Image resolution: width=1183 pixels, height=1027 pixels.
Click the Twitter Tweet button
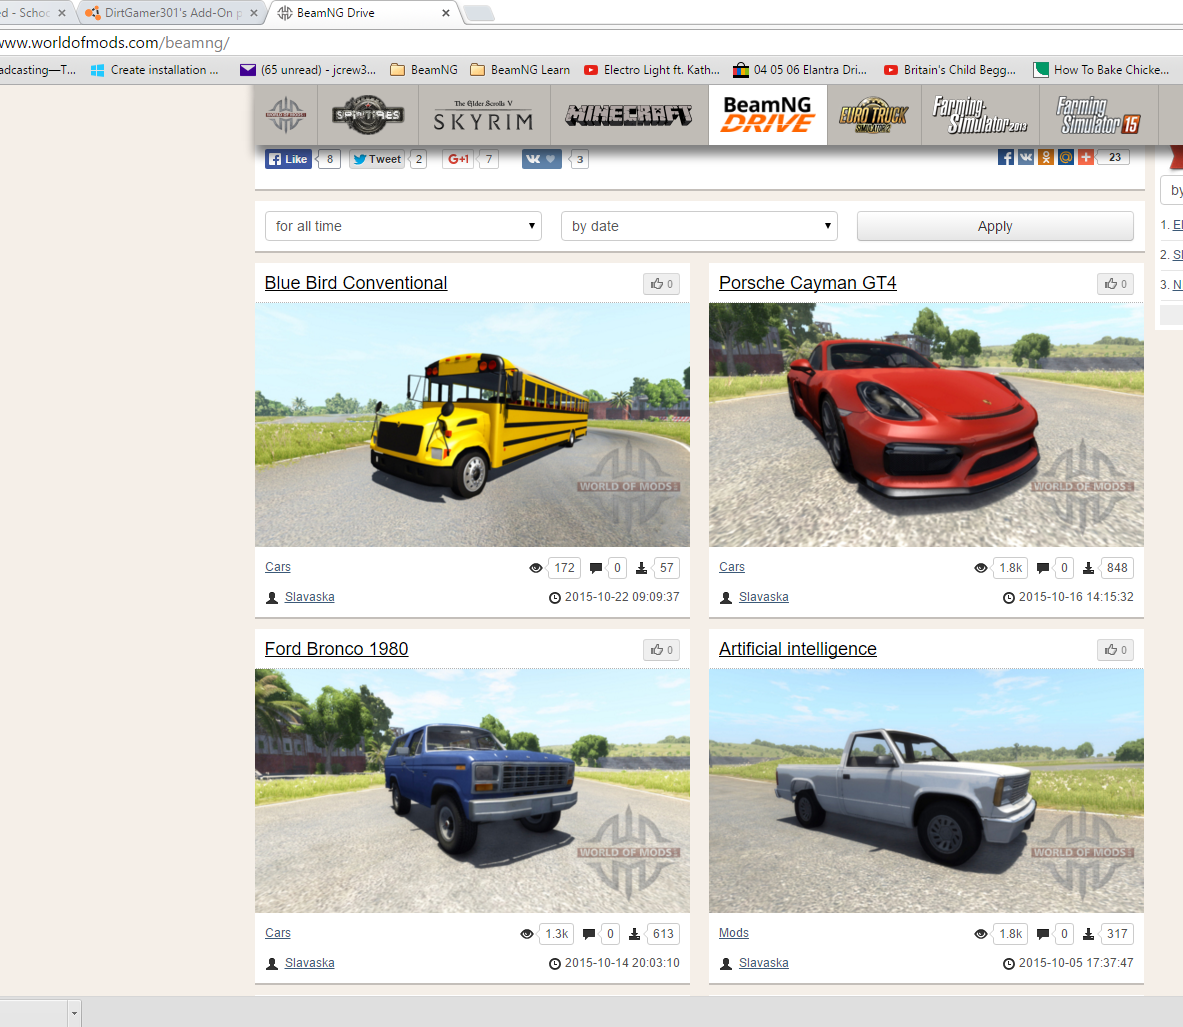[x=377, y=159]
